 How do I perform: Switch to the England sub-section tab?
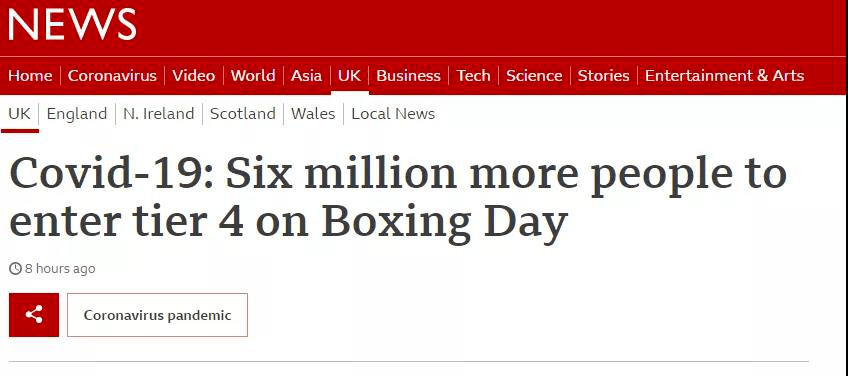click(77, 114)
